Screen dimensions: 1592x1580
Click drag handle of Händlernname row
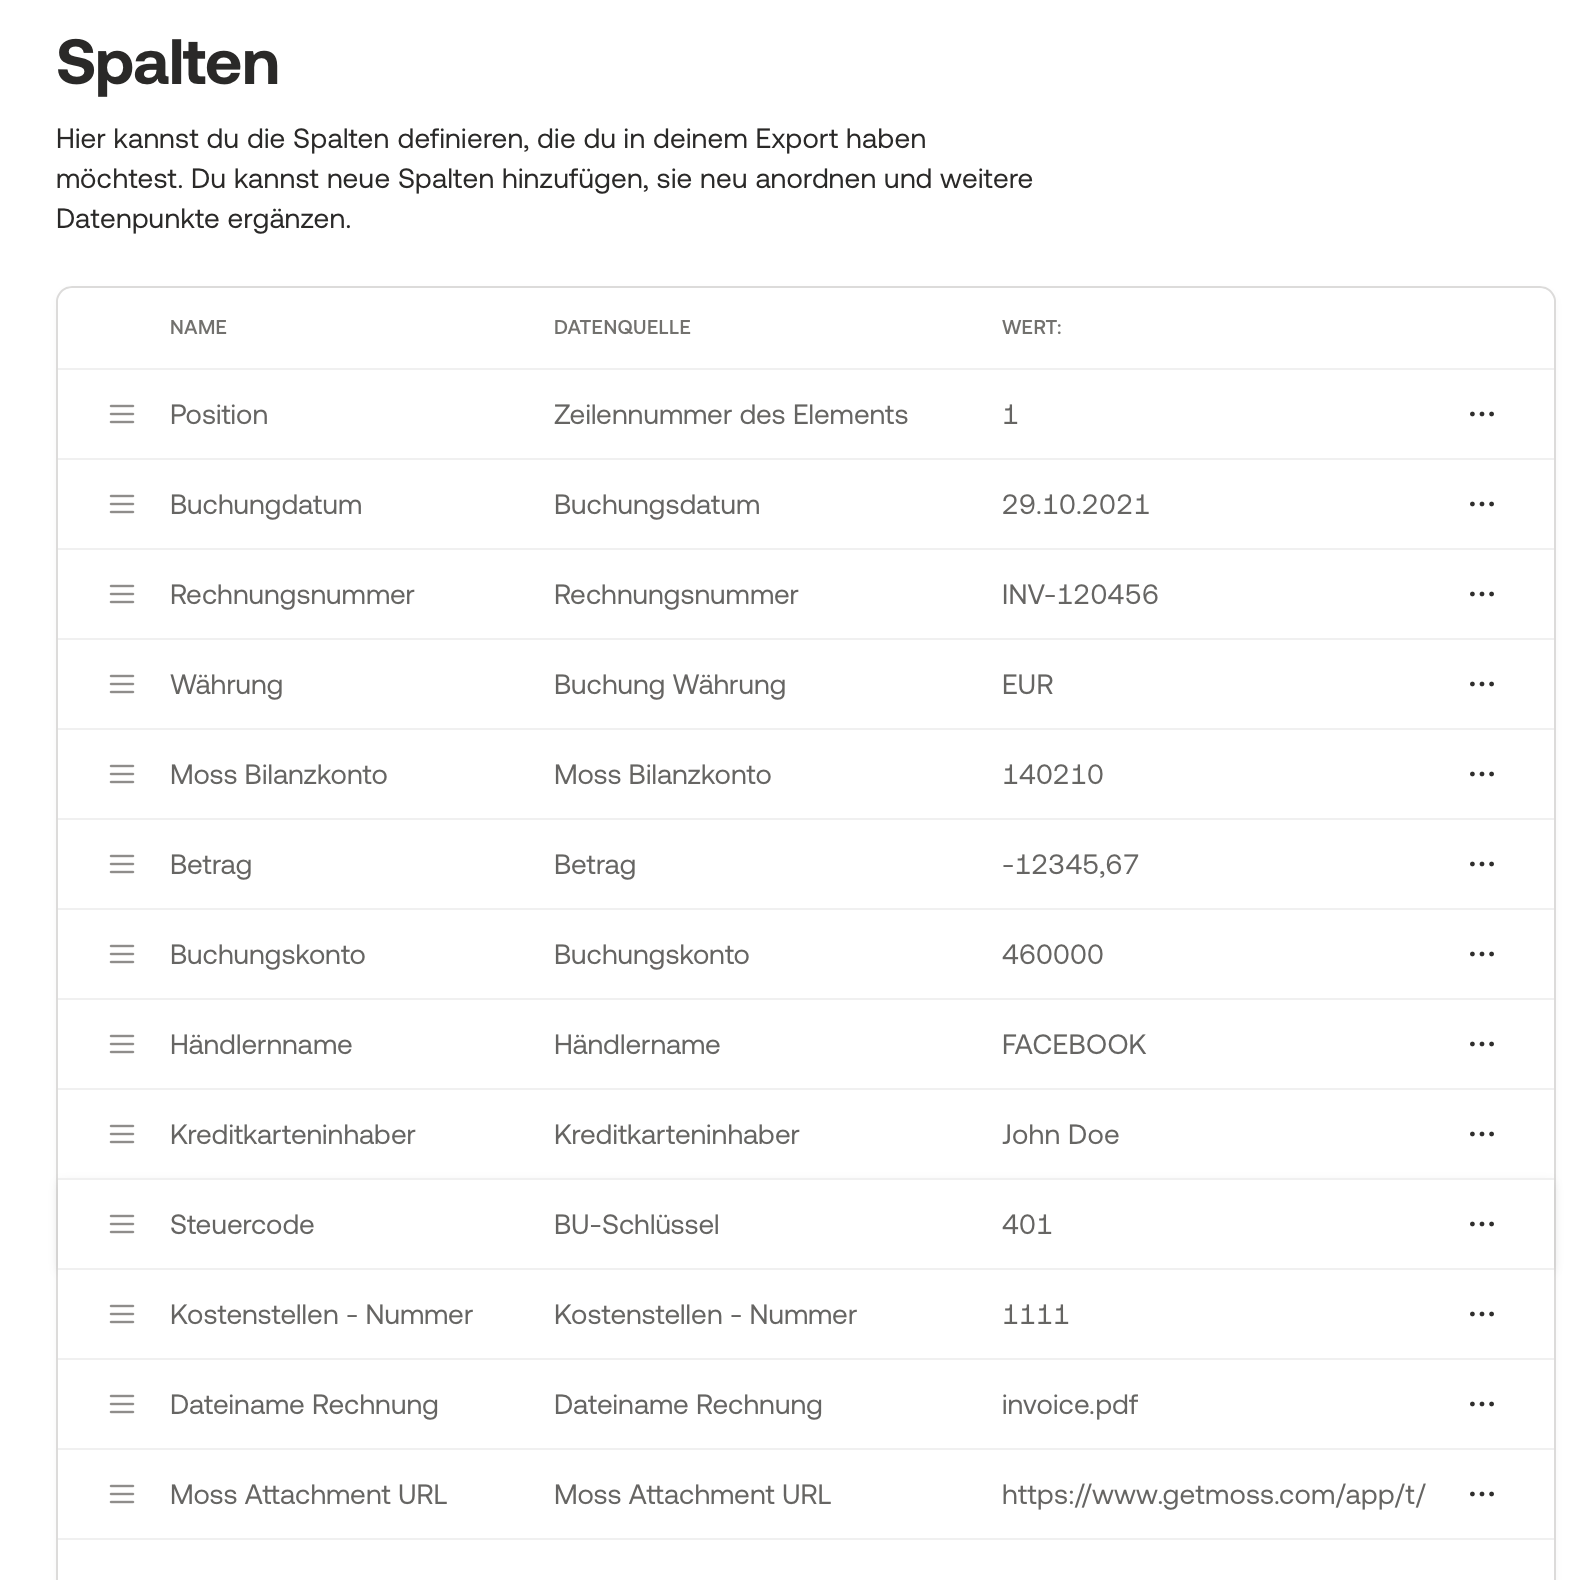[x=122, y=1044]
